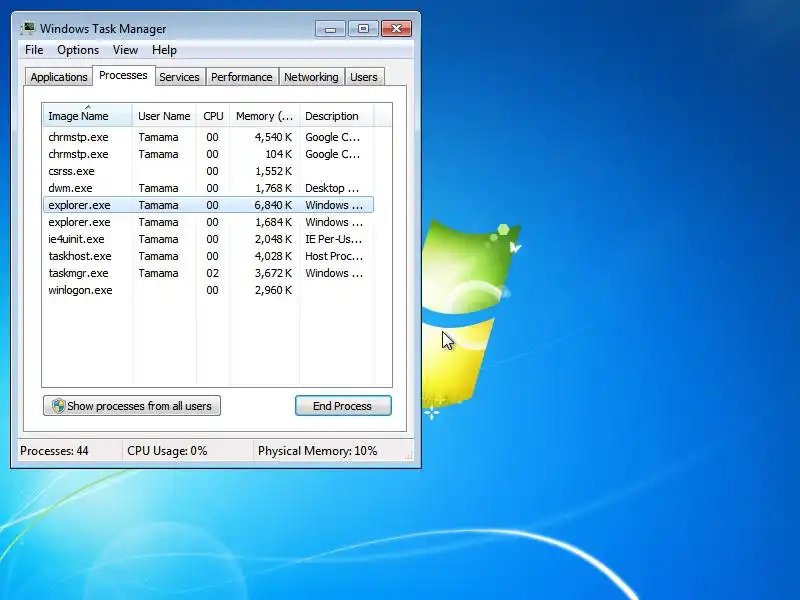Click the 2,960 K memory value
This screenshot has height=600, width=800.
point(273,290)
